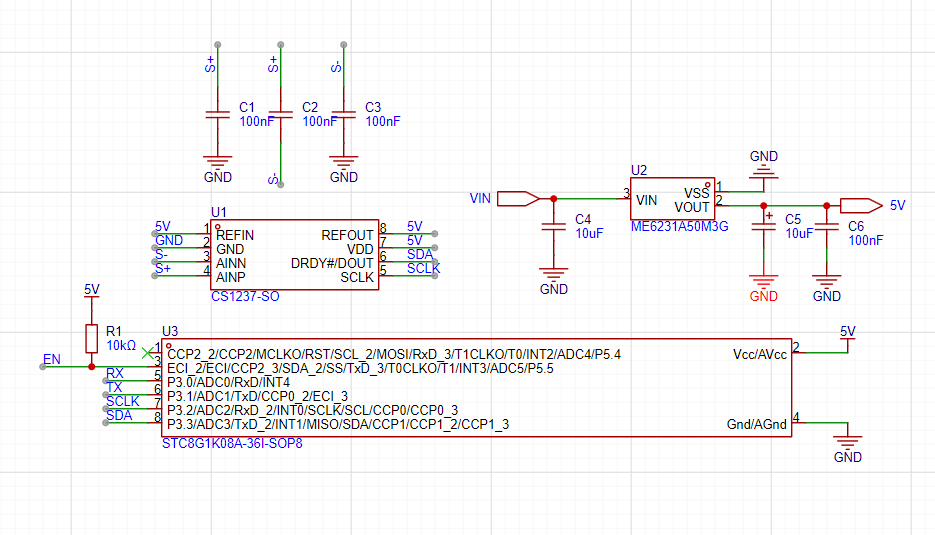Click the VSS pin name on U2
This screenshot has width=935, height=535.
tap(696, 194)
